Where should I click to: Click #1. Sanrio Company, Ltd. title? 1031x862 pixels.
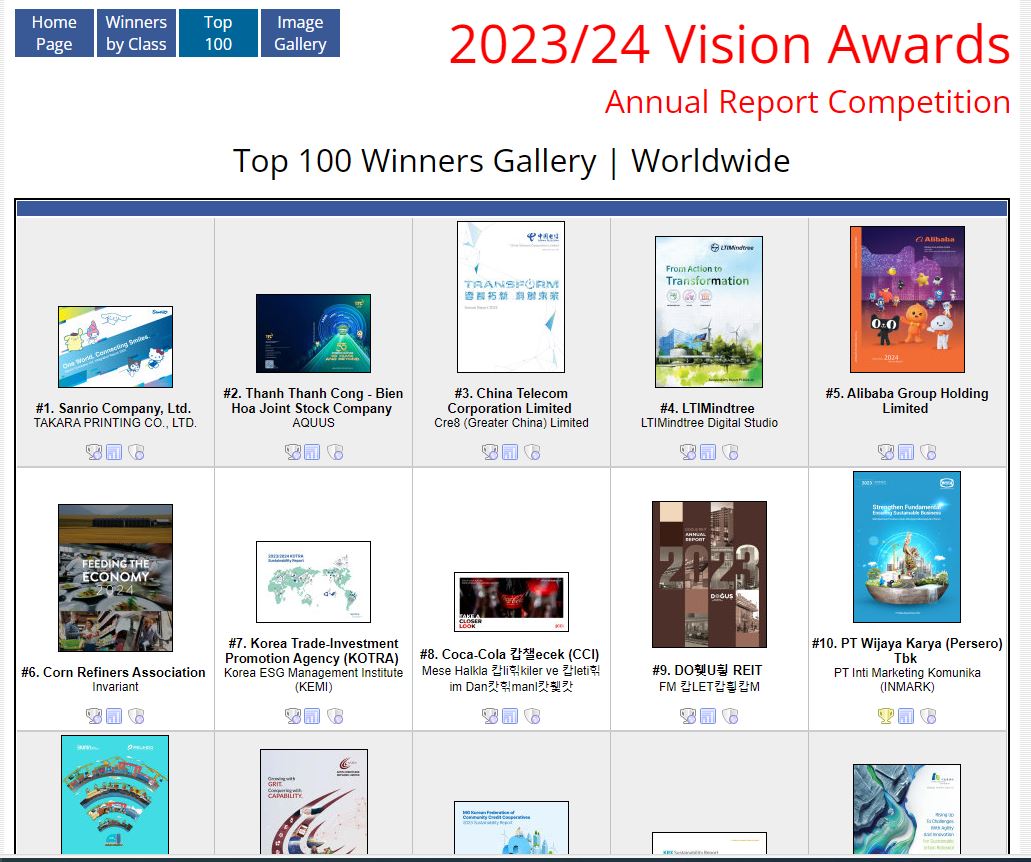pos(114,408)
